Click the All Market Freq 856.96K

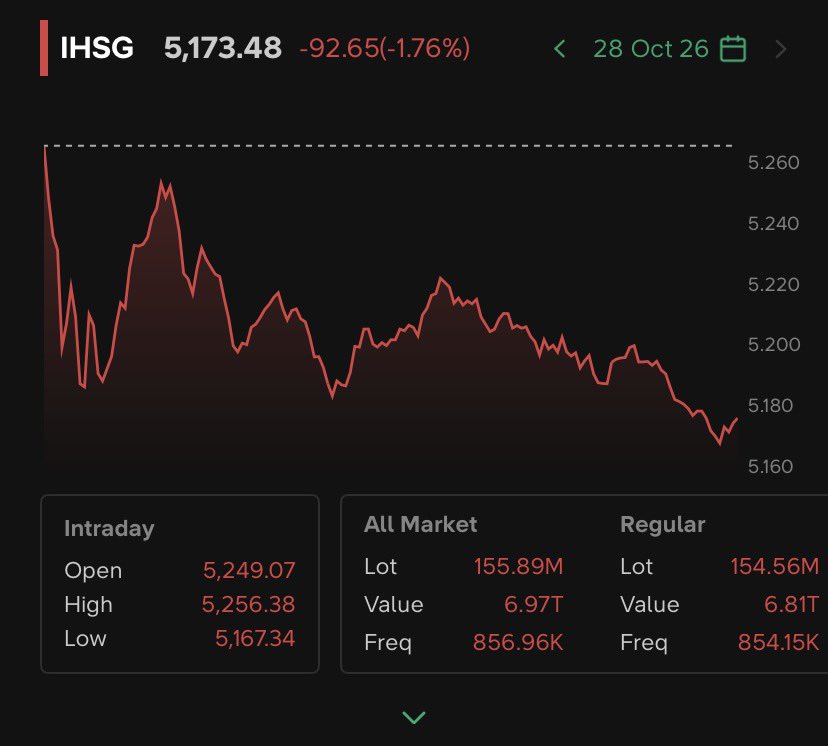pyautogui.click(x=518, y=643)
